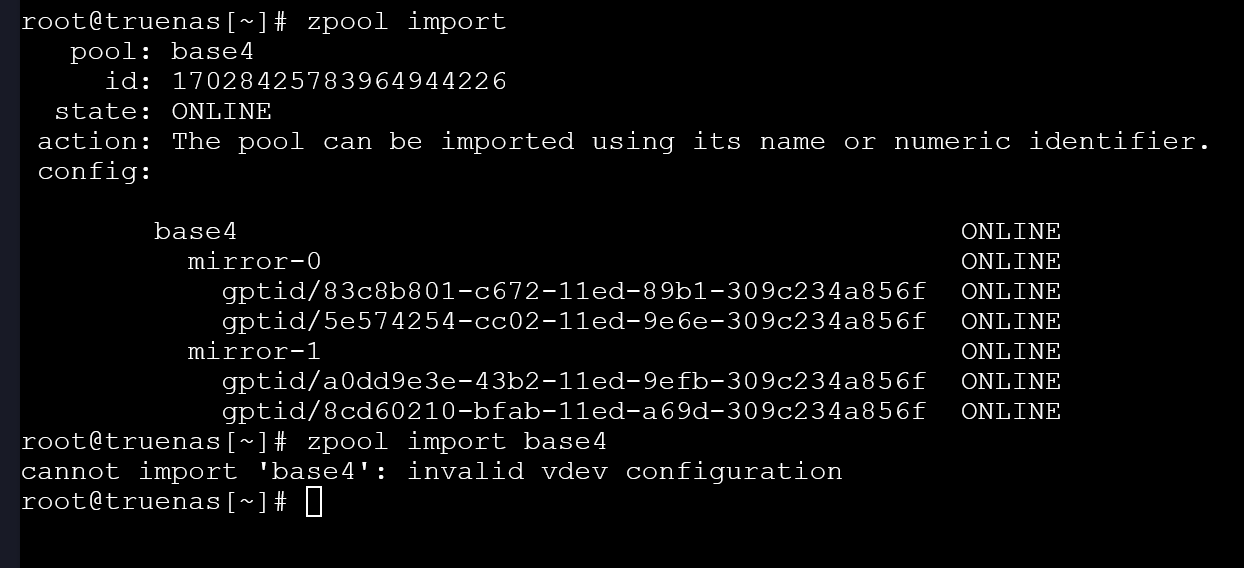Click the ONLINE status beside gptid/8cd60210

1010,412
